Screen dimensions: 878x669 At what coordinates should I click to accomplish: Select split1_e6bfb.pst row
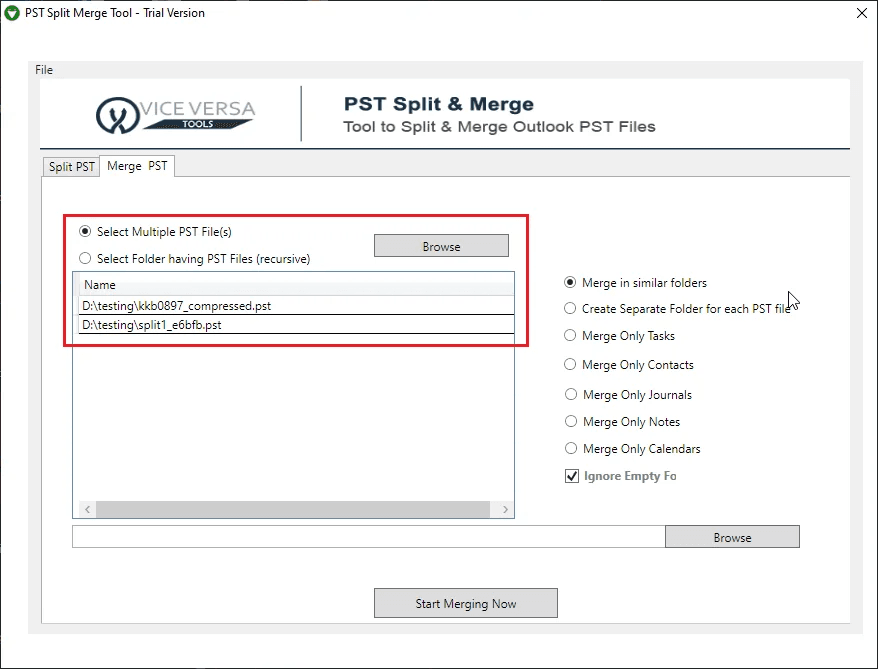pos(296,325)
